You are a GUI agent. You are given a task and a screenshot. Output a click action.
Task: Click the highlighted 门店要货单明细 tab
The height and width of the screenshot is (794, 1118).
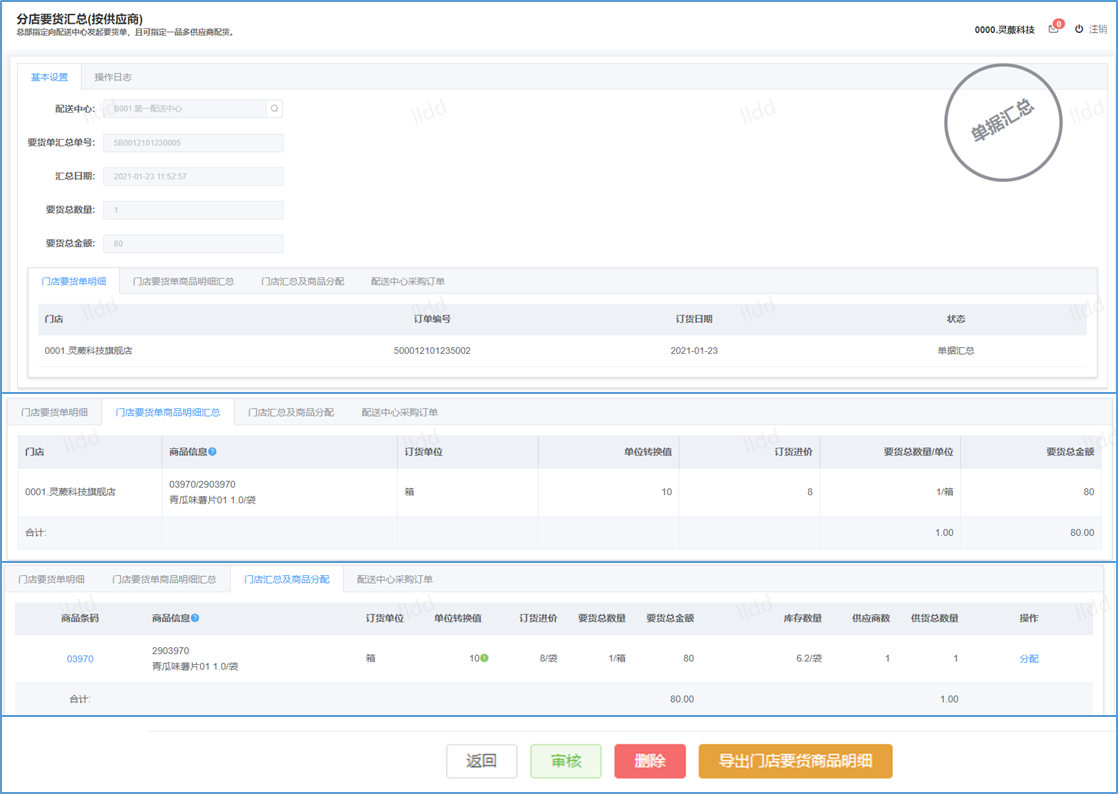(74, 281)
